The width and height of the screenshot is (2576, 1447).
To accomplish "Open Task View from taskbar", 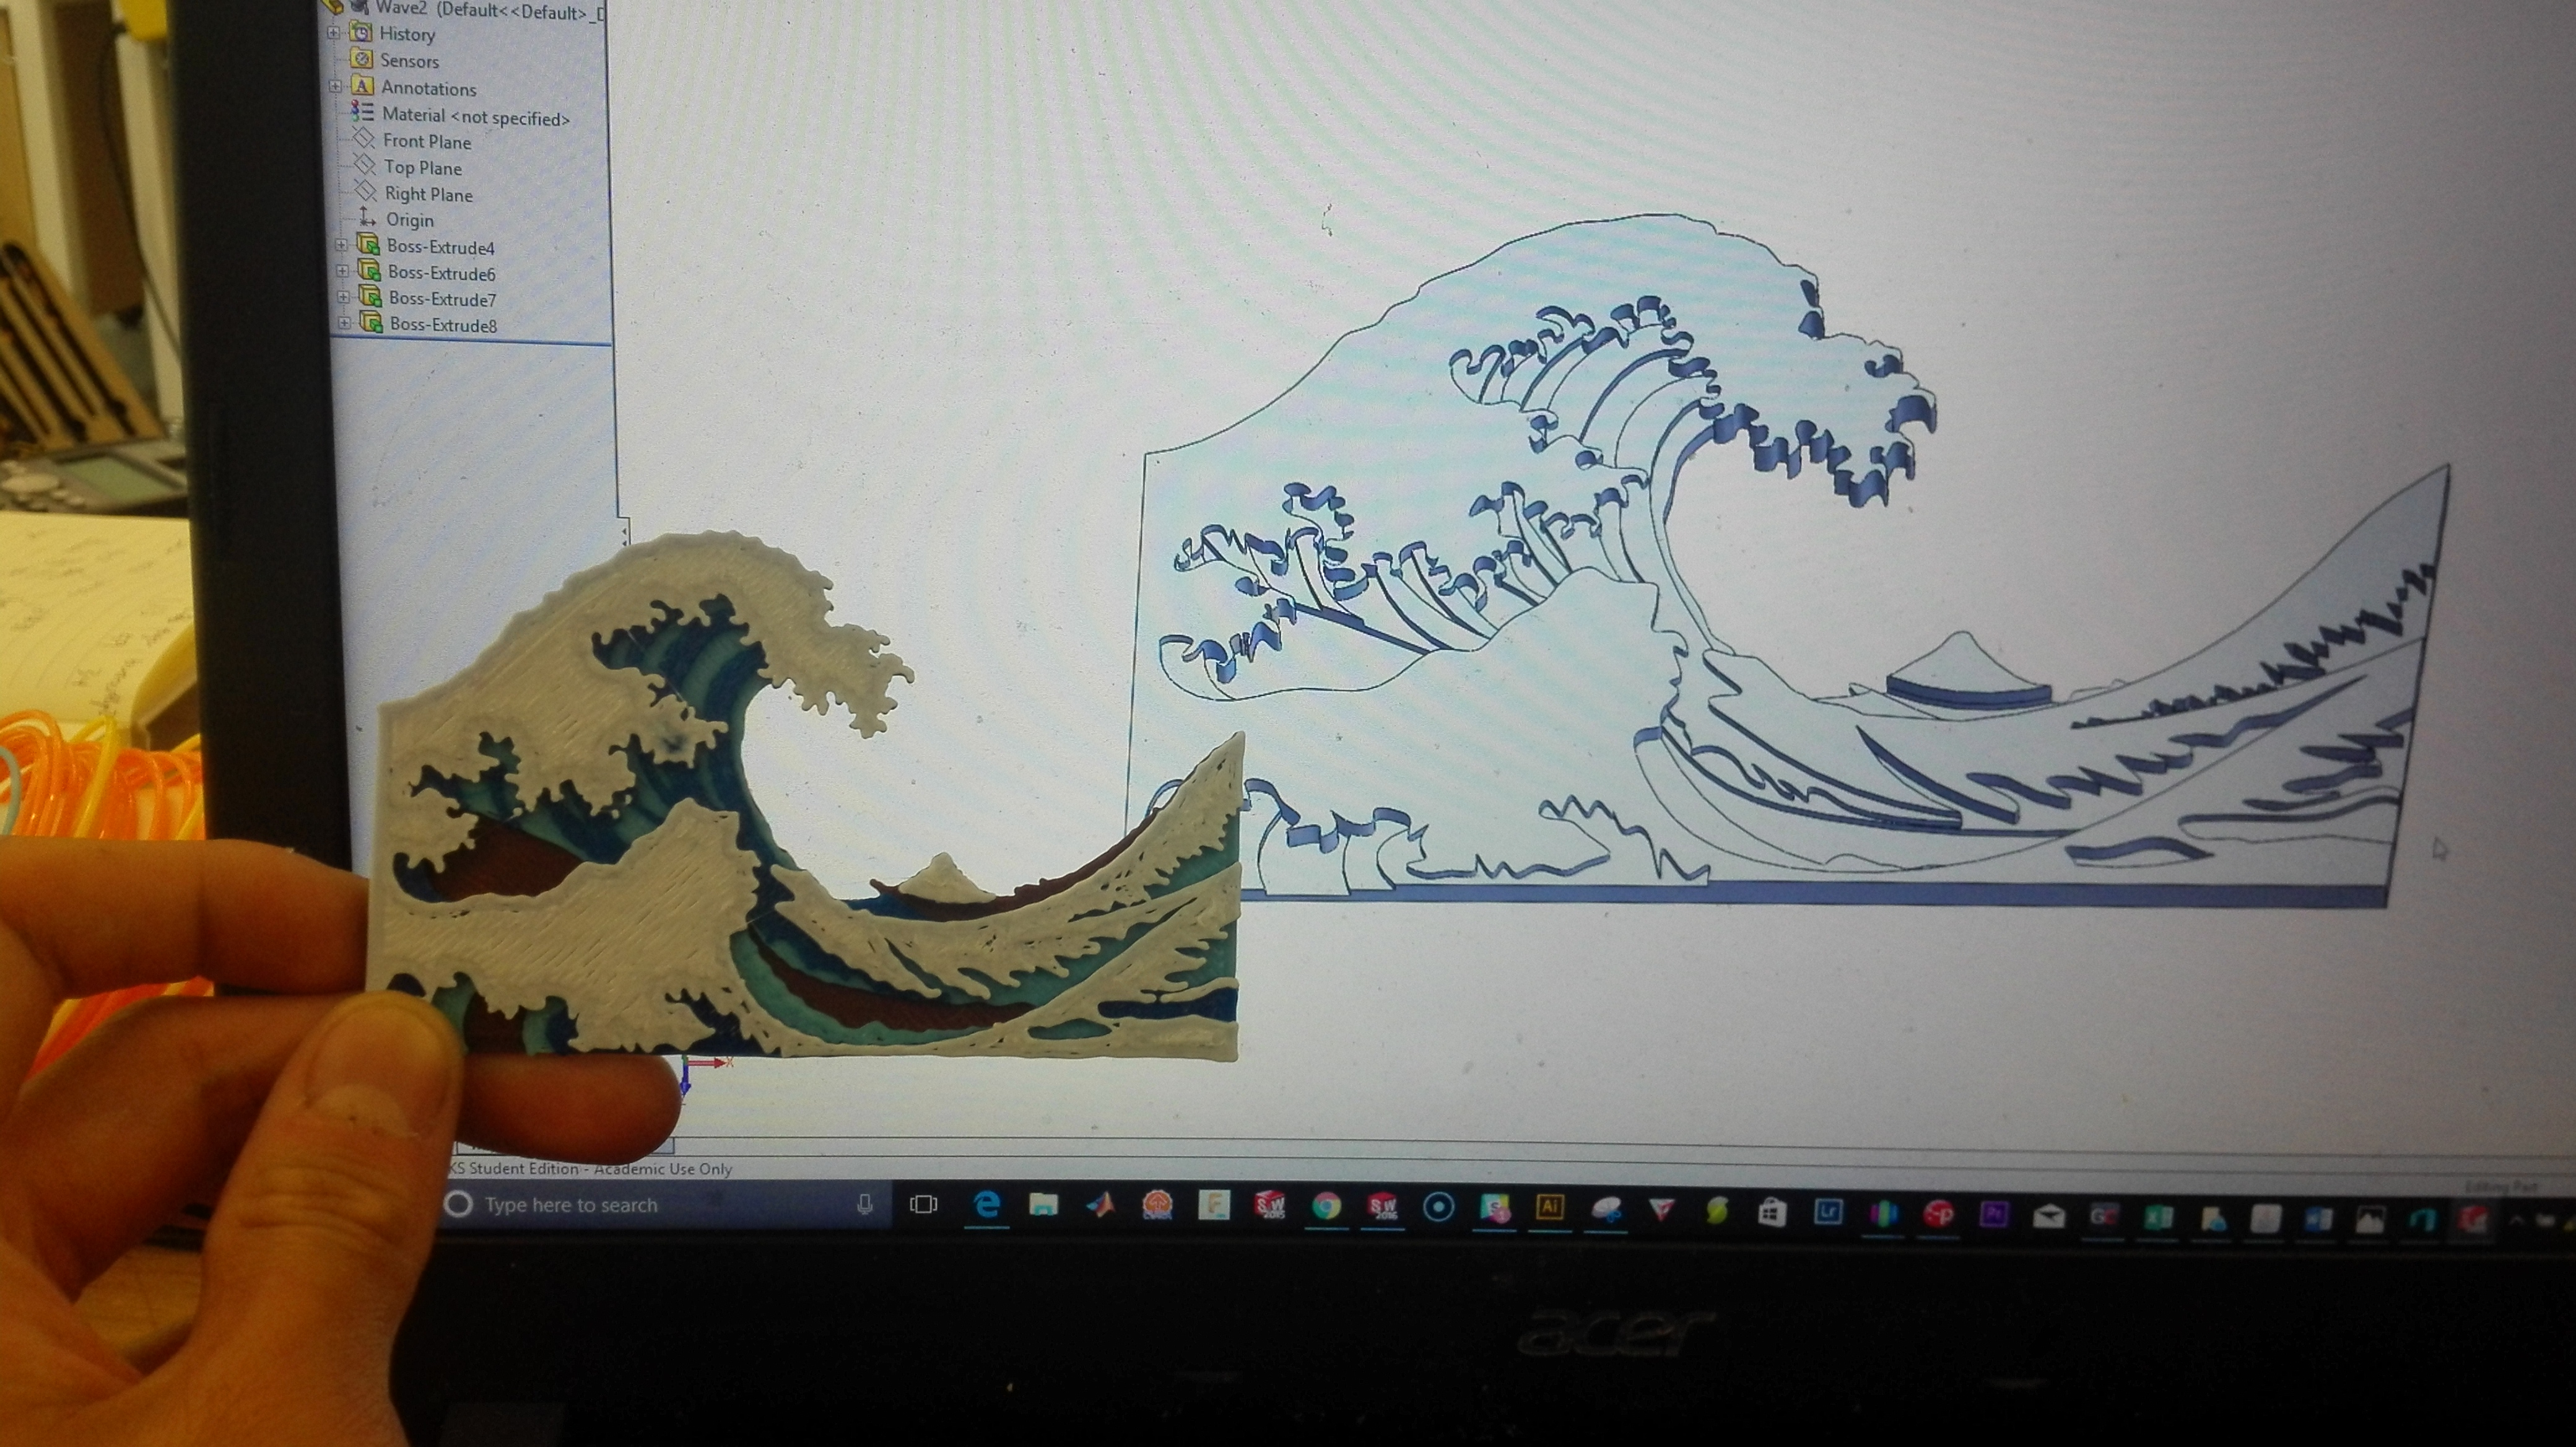I will click(923, 1205).
